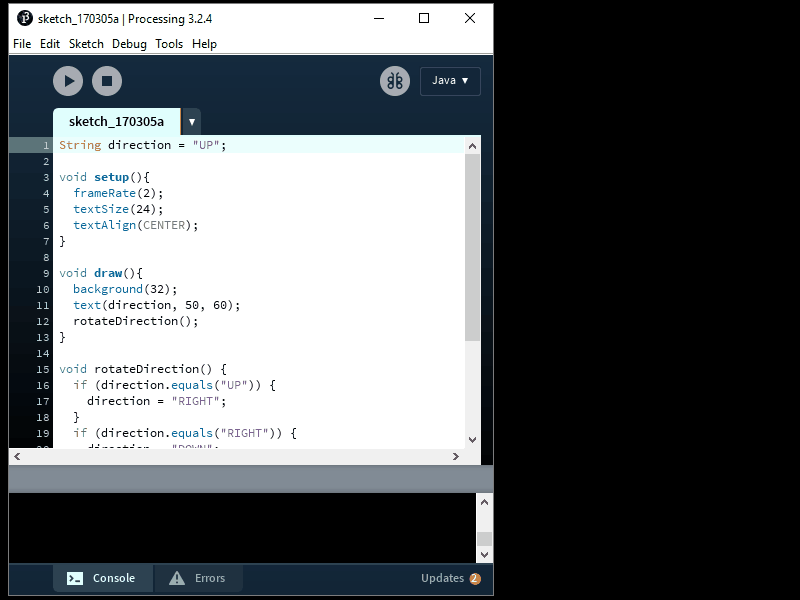The height and width of the screenshot is (600, 800).
Task: Open the Java mode dropdown
Action: pyautogui.click(x=450, y=81)
